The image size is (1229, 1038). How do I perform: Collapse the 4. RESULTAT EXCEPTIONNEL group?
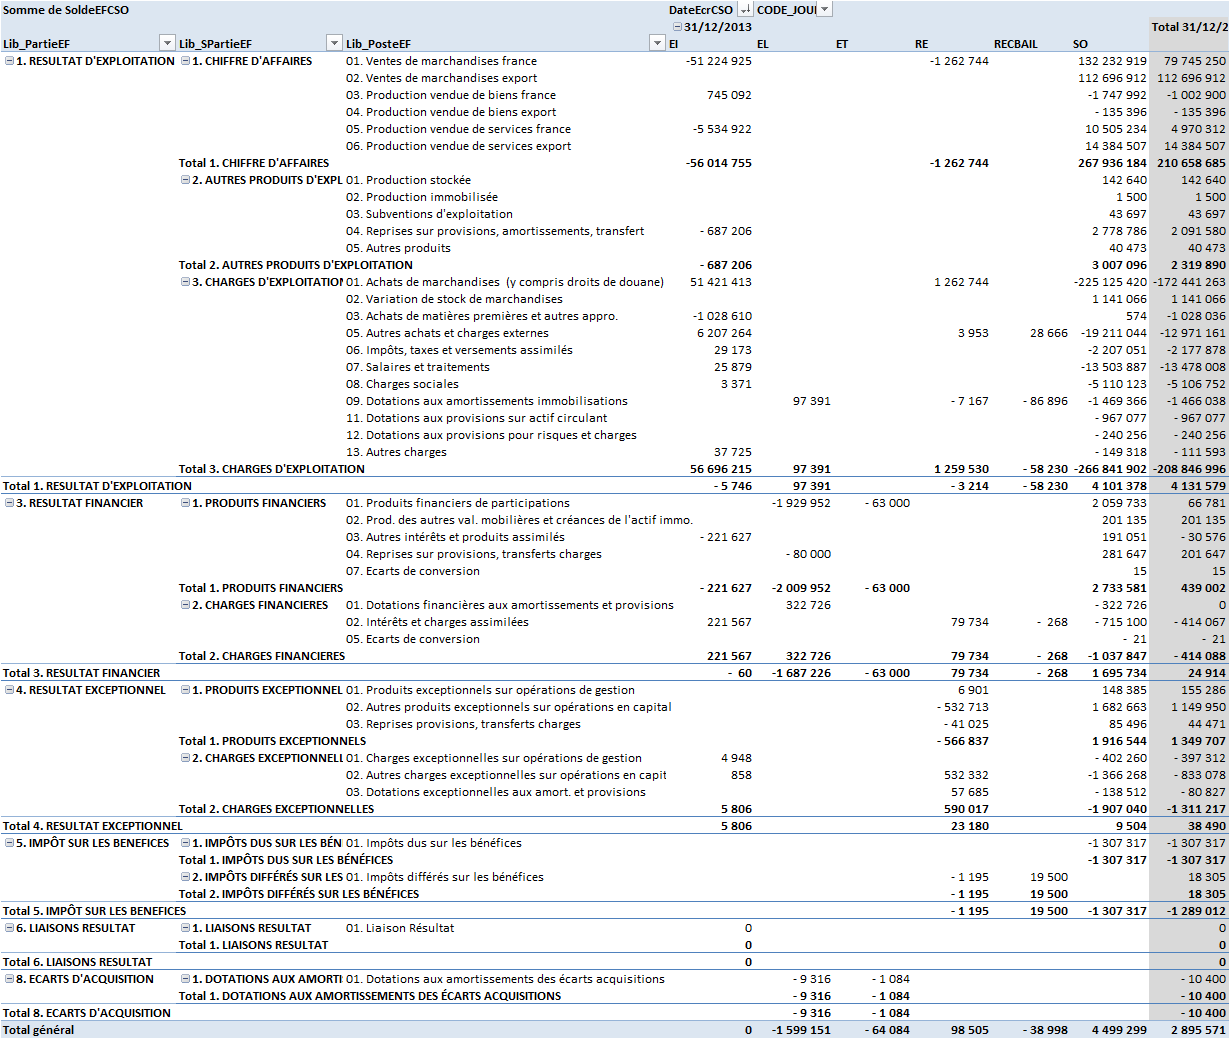click(x=10, y=690)
